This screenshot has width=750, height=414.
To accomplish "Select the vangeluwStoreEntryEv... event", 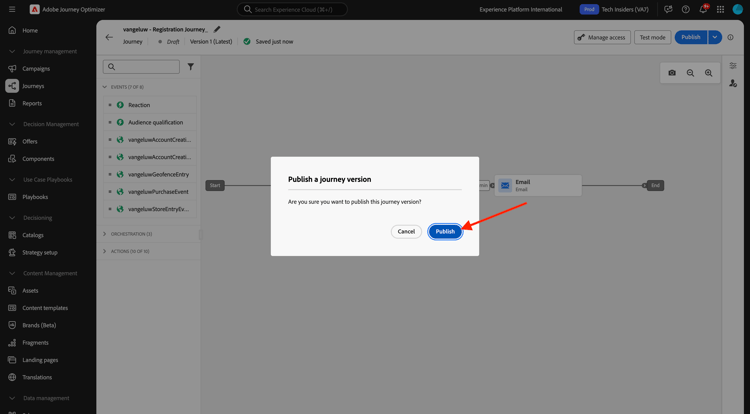I will pos(150,209).
